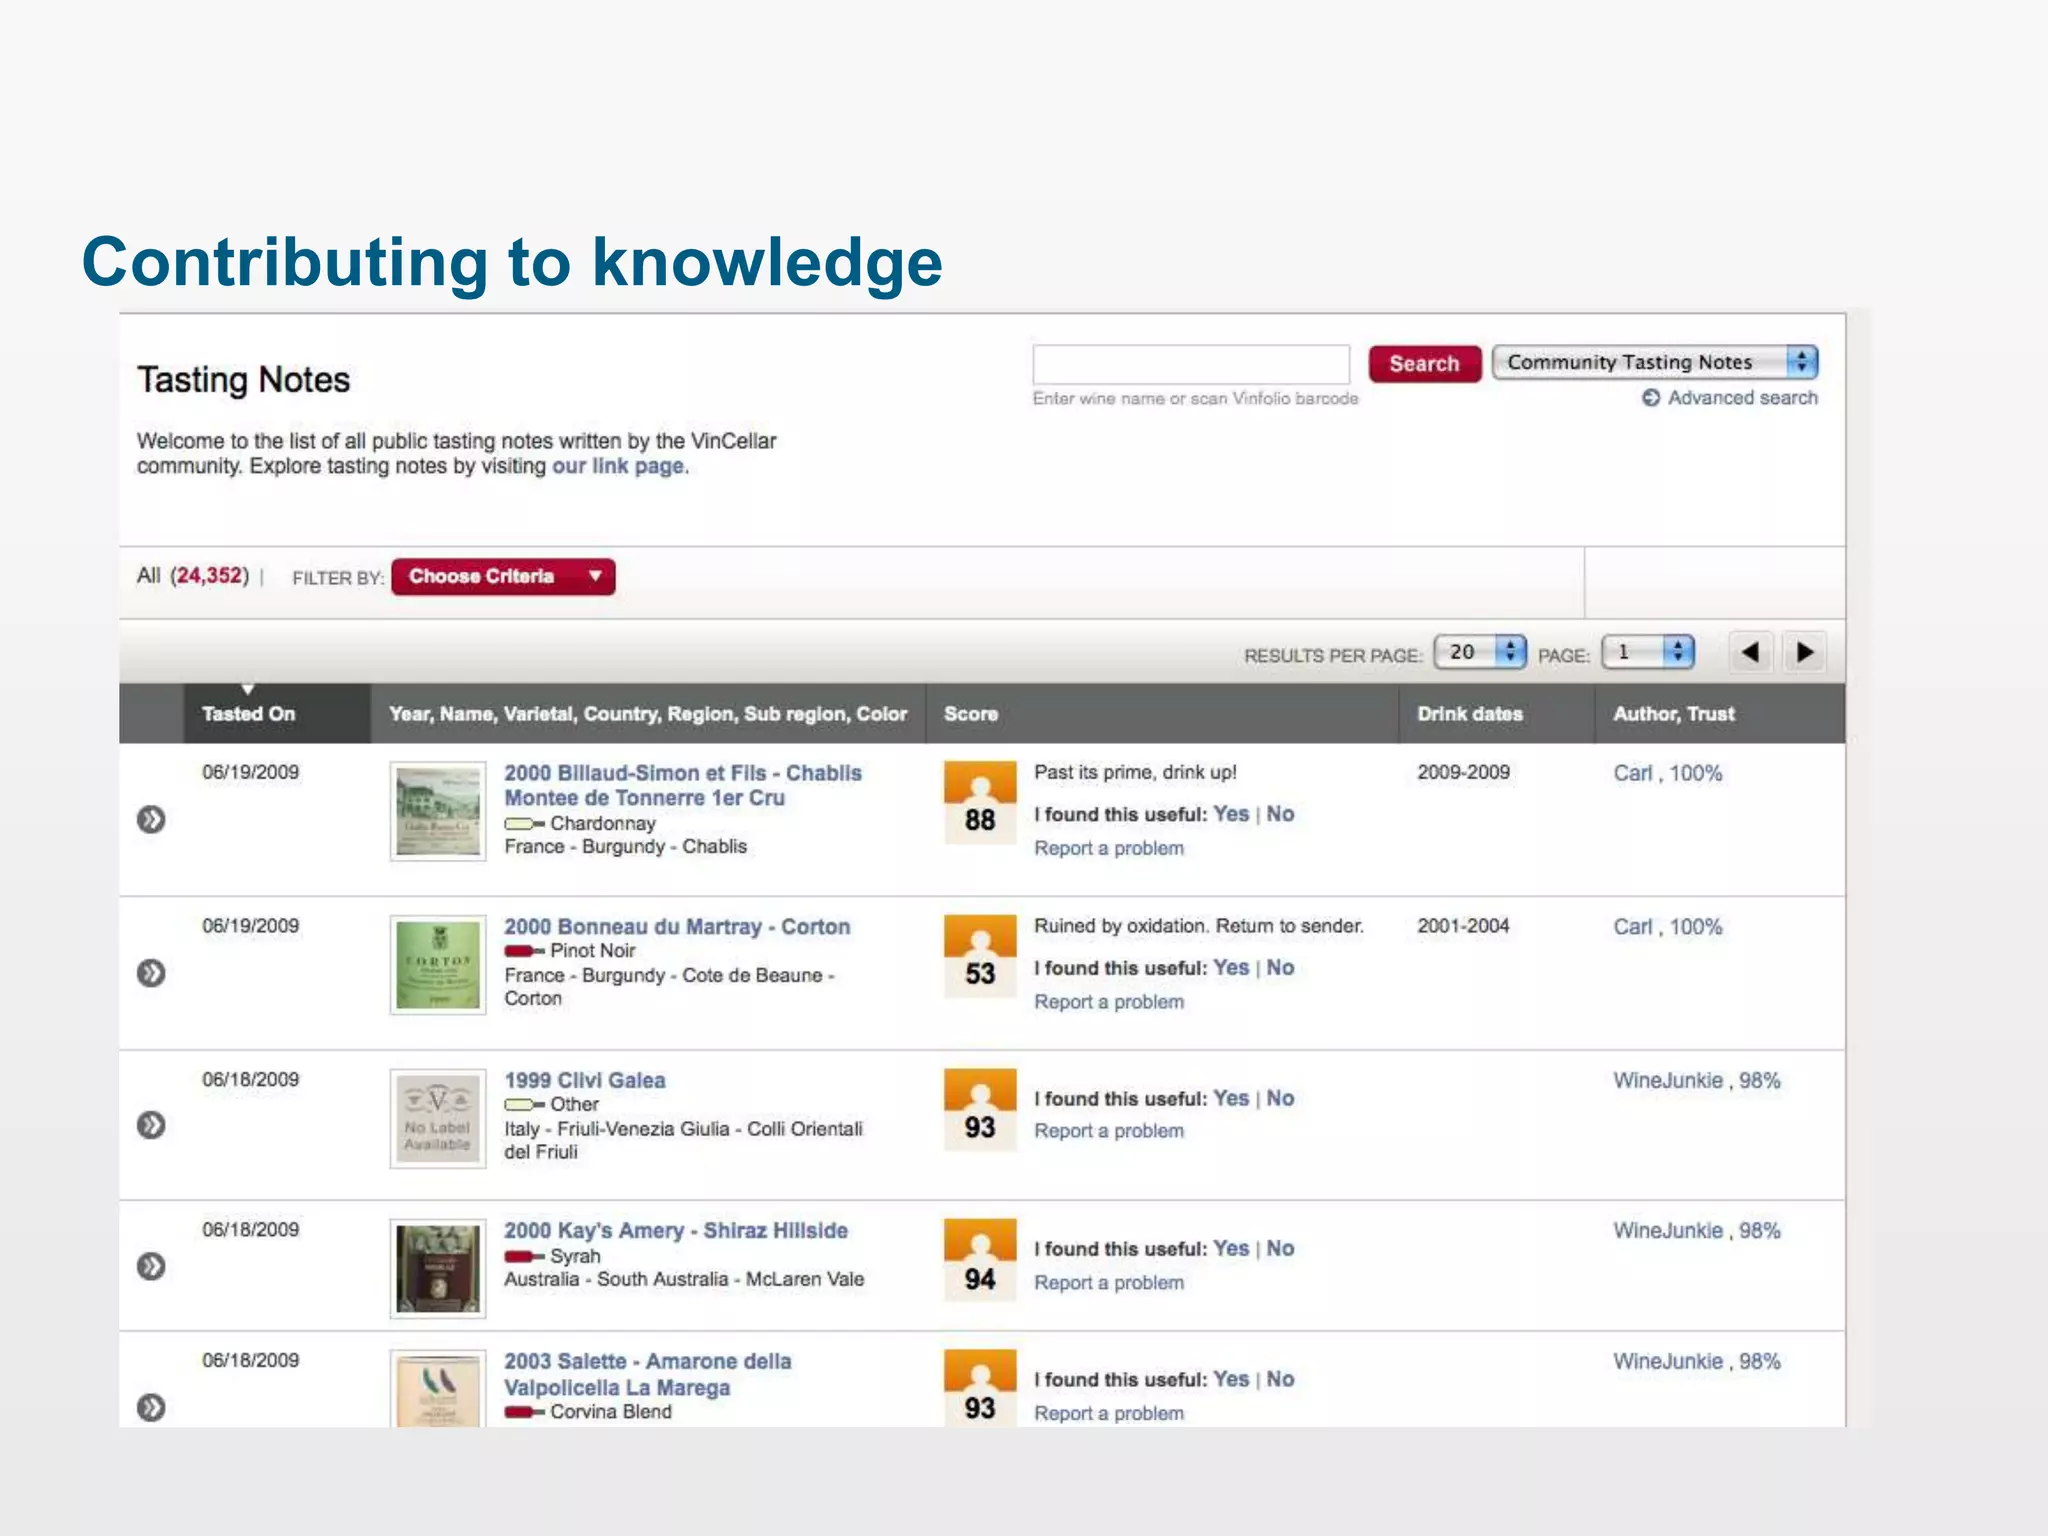Image resolution: width=2048 pixels, height=1536 pixels.
Task: Open author WineJunkie on the Kay's Amery row
Action: pyautogui.click(x=1668, y=1230)
